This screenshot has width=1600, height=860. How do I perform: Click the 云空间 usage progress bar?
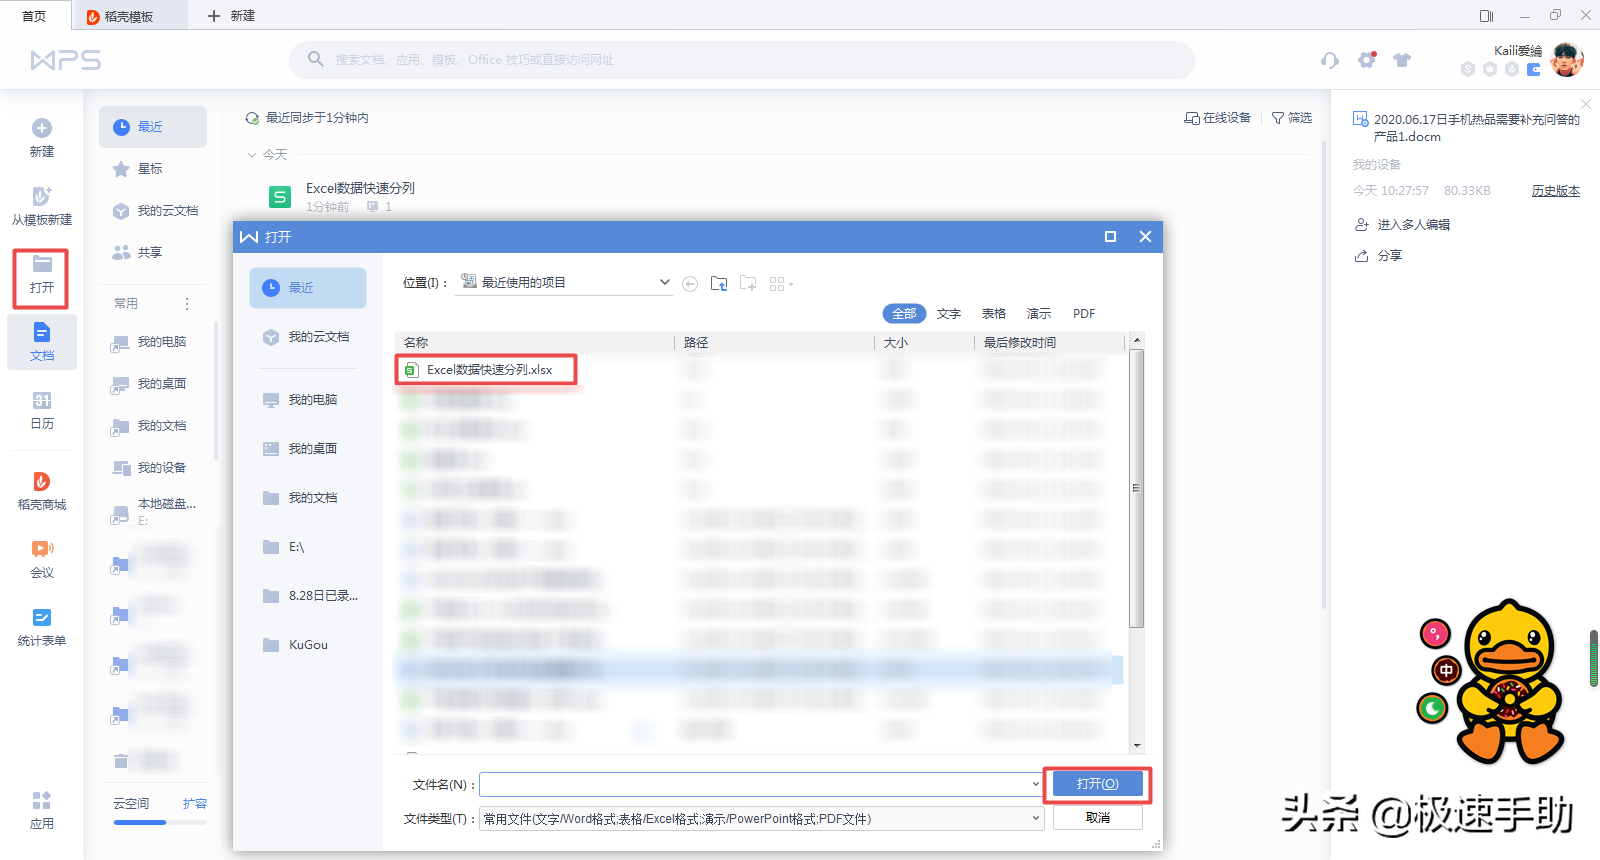[x=159, y=823]
